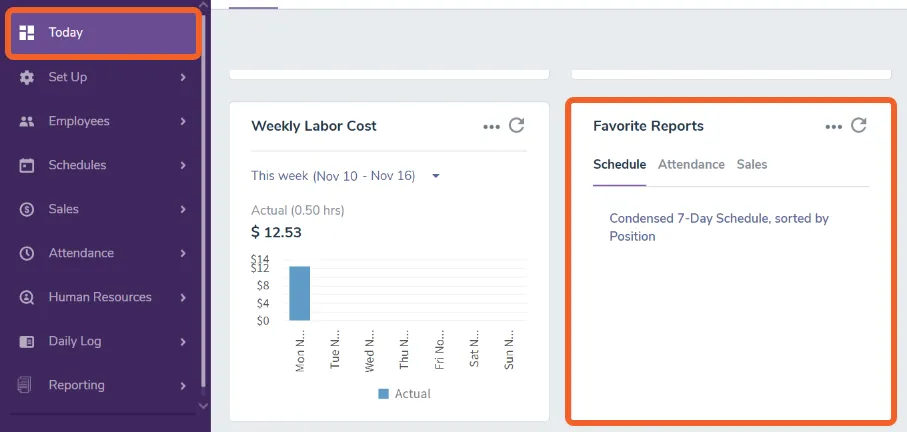Click the Reporting documents icon
This screenshot has height=432, width=907.
coord(24,385)
